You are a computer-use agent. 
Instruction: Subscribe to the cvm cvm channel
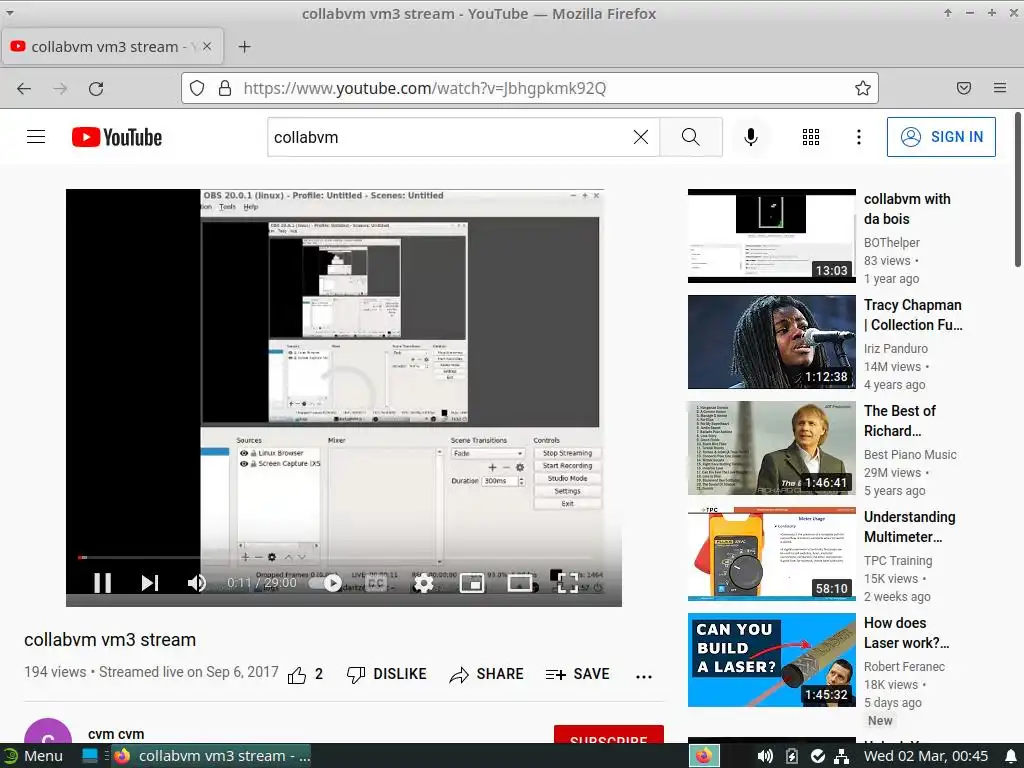609,734
